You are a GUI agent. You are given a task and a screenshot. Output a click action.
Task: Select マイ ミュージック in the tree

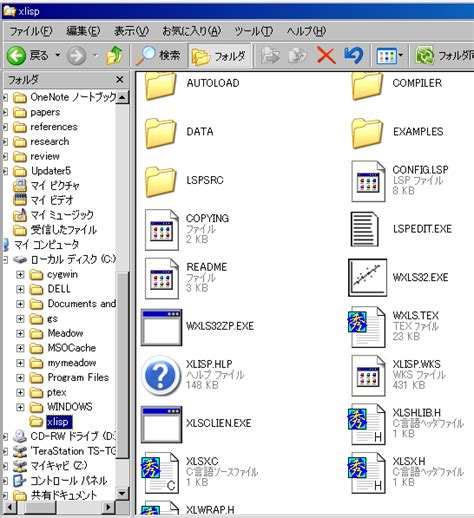point(62,215)
